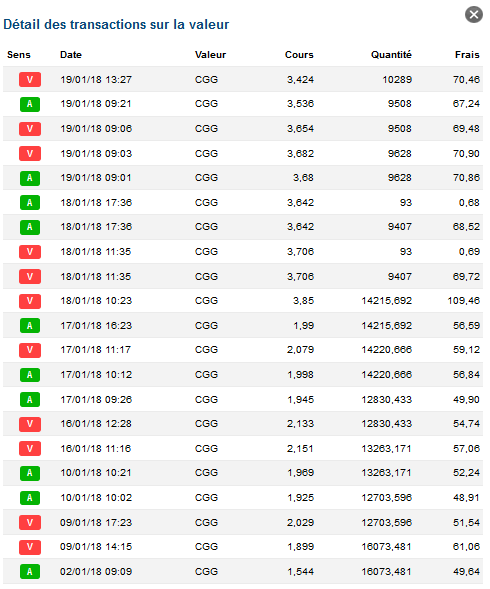The width and height of the screenshot is (490, 589).
Task: Click the Sens column header
Action: tap(19, 55)
